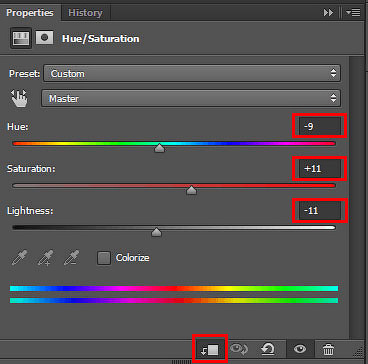Image resolution: width=368 pixels, height=364 pixels.
Task: Open the panel flyout menu
Action: tap(353, 13)
